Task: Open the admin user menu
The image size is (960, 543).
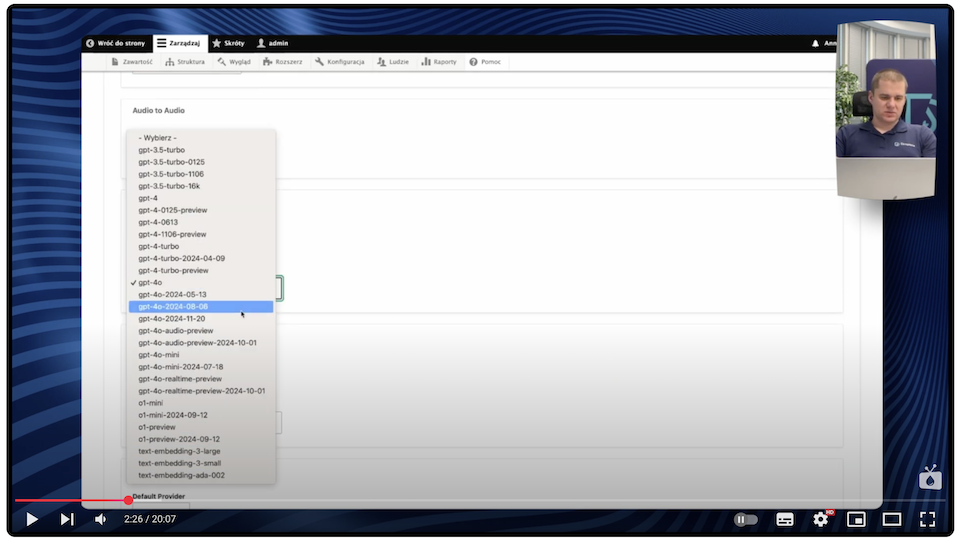Action: pos(272,43)
